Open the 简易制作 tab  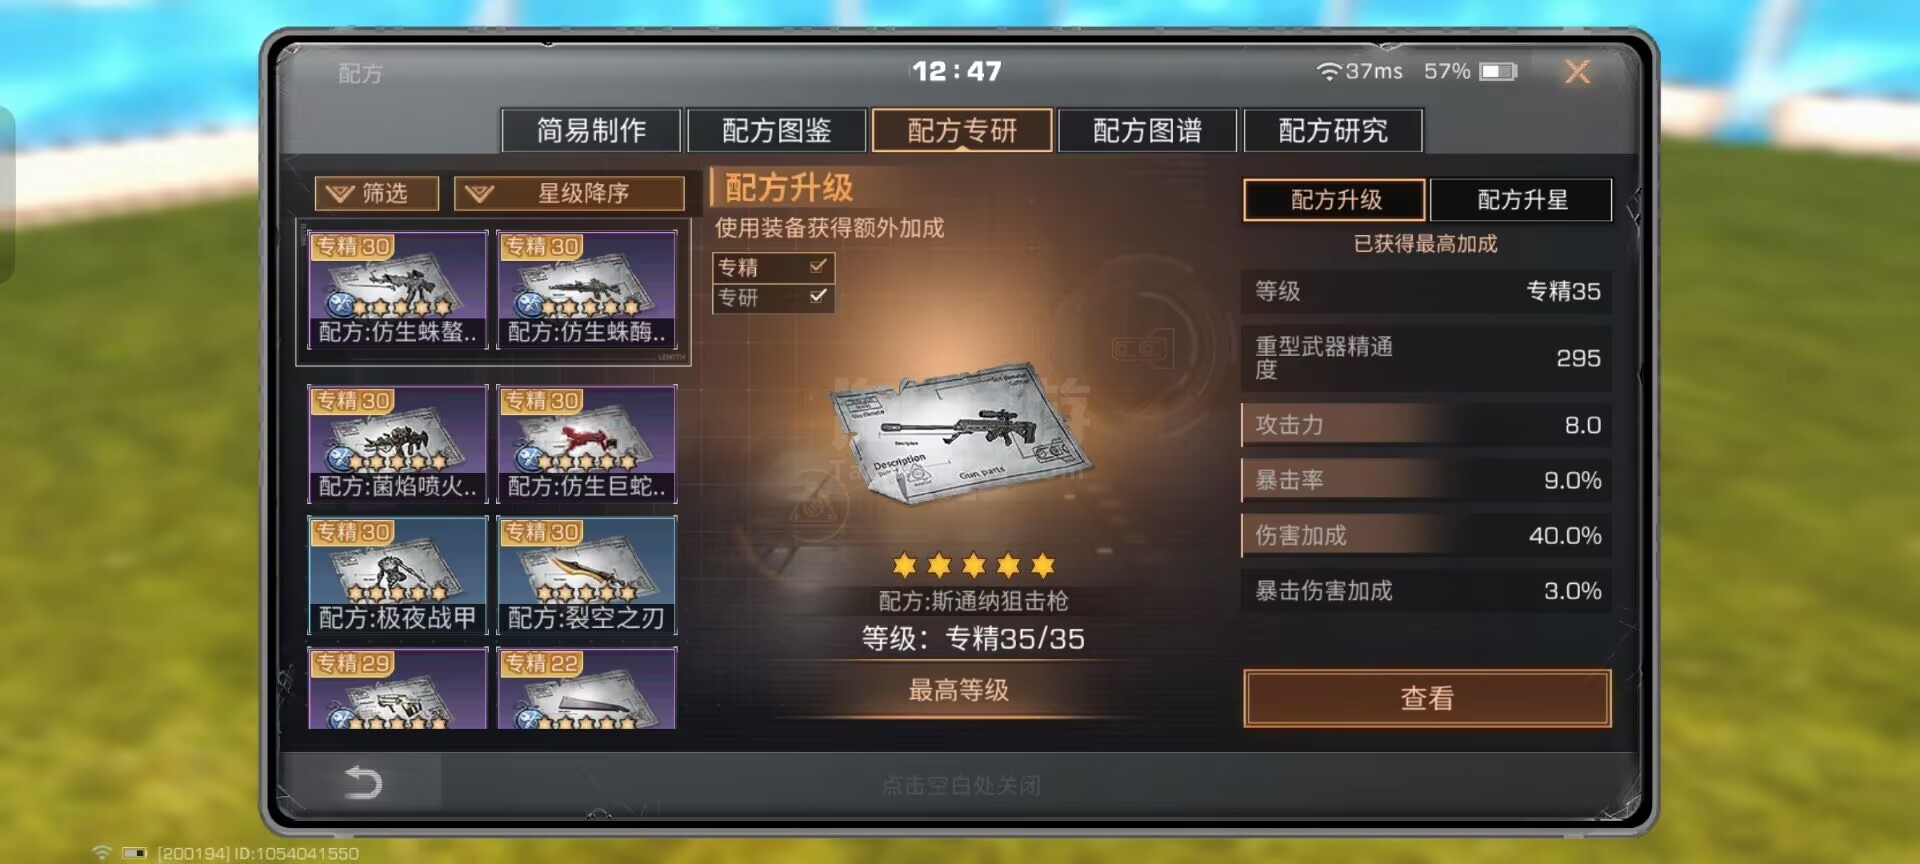(x=591, y=130)
